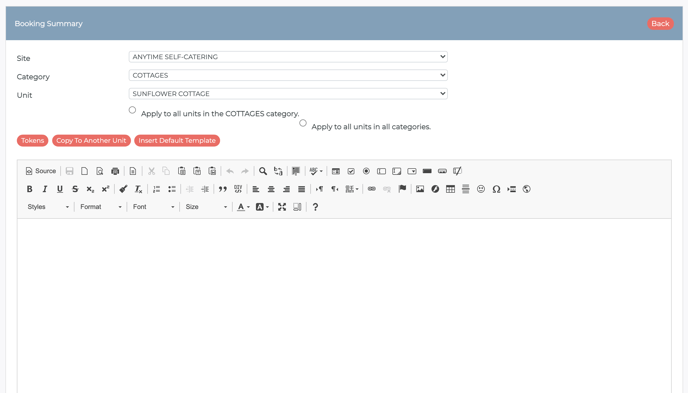Maximize the editor
The image size is (688, 393).
pyautogui.click(x=282, y=207)
